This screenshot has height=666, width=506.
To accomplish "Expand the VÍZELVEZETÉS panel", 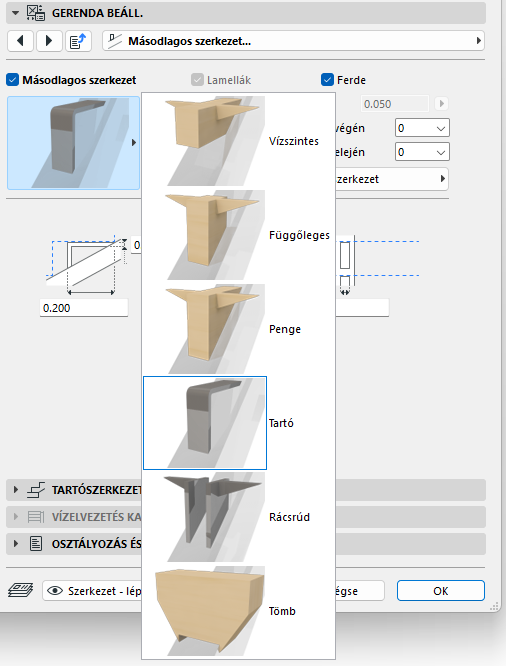I will (x=16, y=516).
